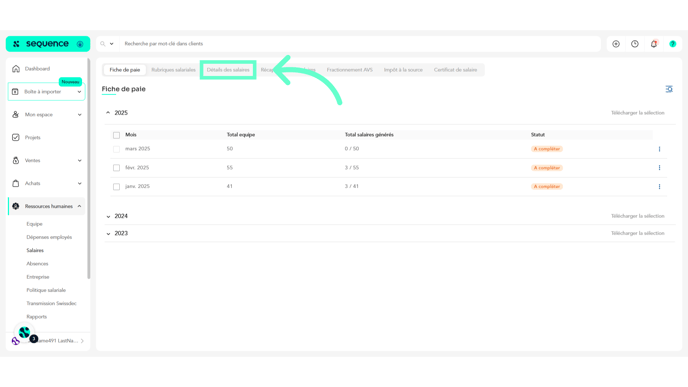Switch to Fractionnement AVS tab
Screen dimensions: 688x387
tap(350, 70)
